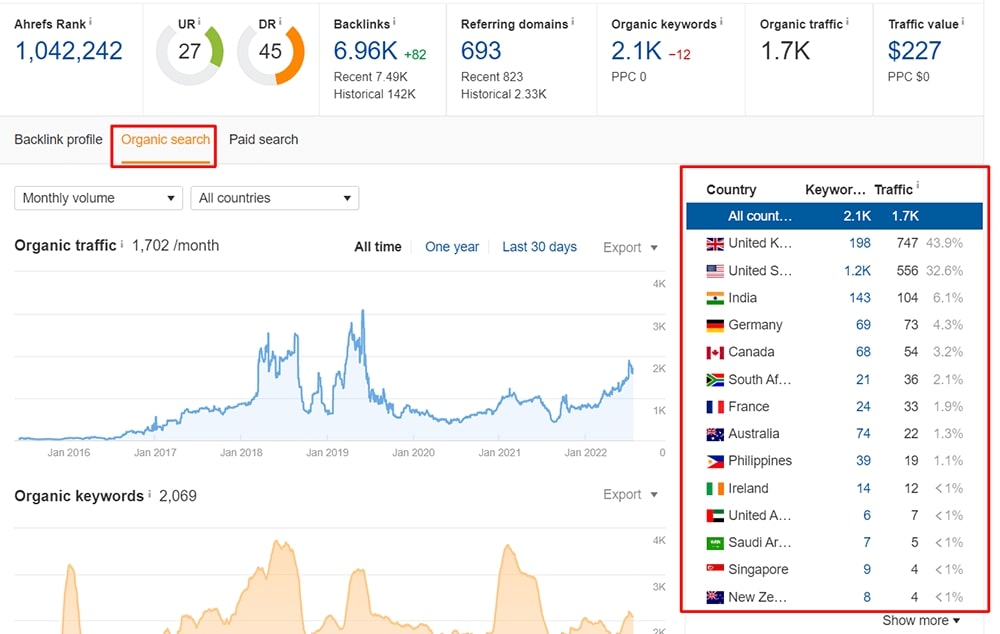This screenshot has height=634, width=1000.
Task: Open Australia 74 keywords link
Action: pos(863,434)
